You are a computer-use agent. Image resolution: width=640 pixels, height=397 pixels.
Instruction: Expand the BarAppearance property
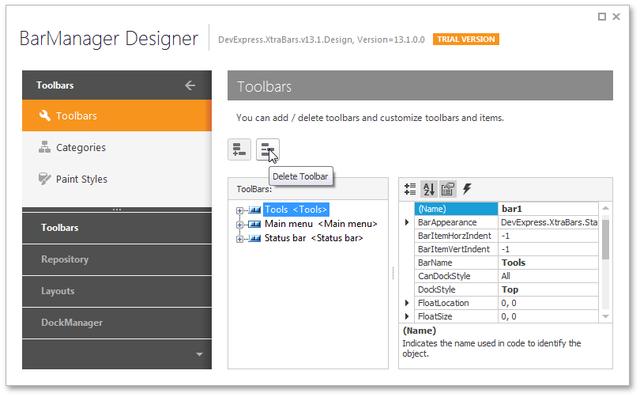pos(407,222)
